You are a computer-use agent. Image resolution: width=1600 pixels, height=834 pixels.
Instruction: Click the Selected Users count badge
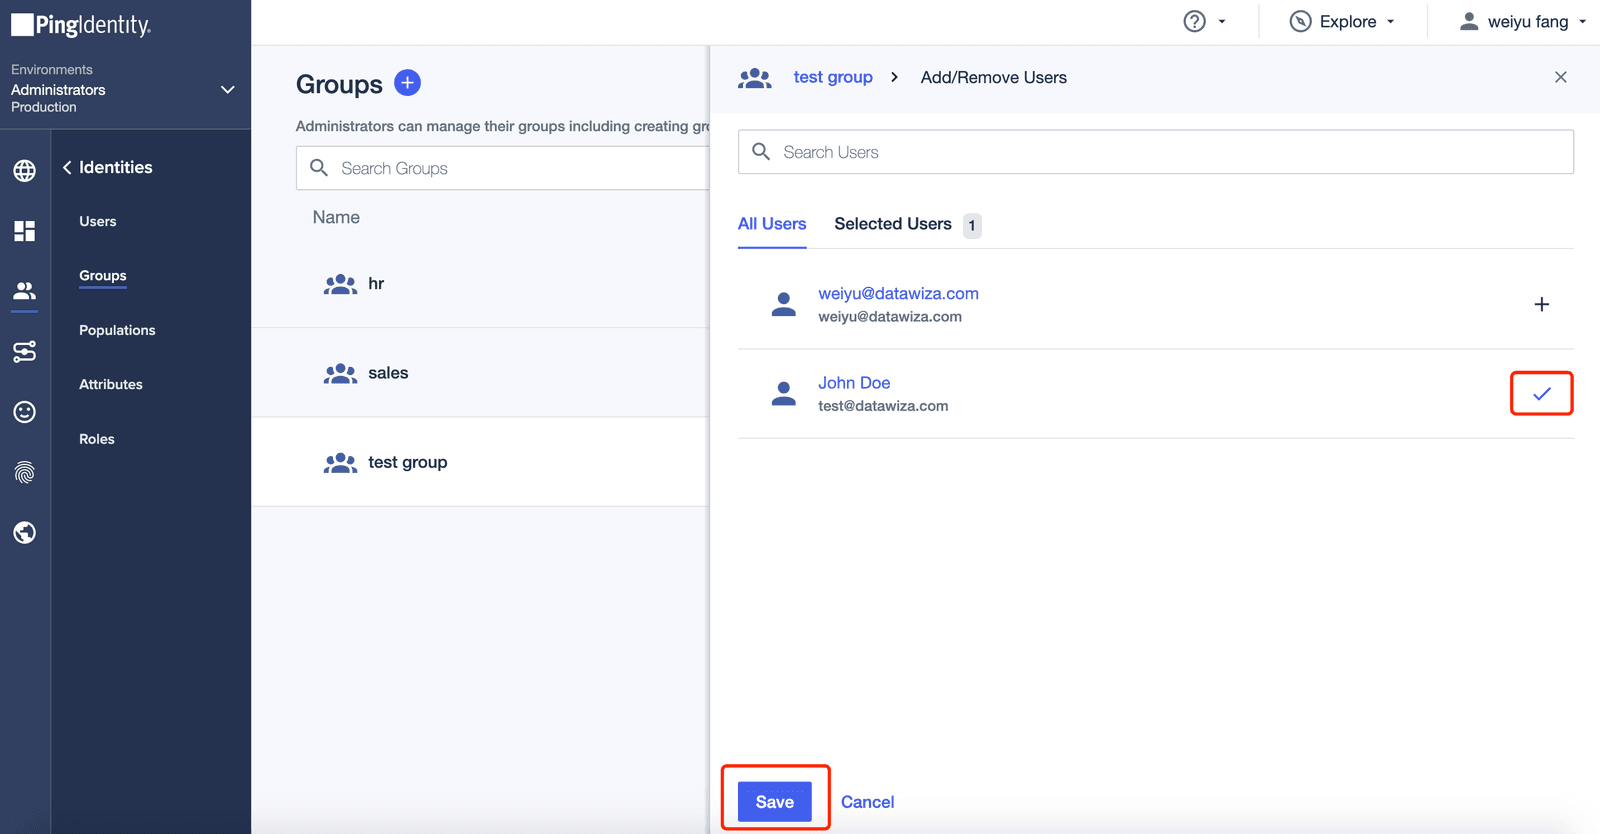(972, 226)
